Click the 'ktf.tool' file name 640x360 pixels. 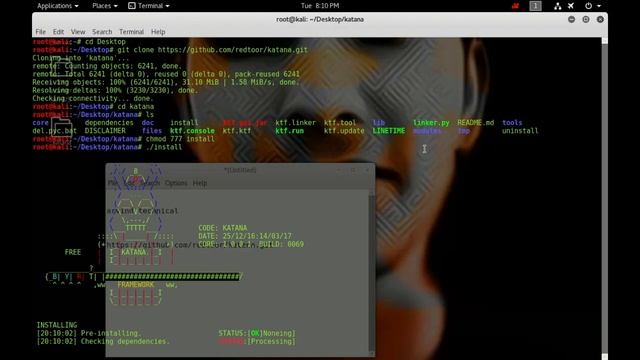(340, 123)
